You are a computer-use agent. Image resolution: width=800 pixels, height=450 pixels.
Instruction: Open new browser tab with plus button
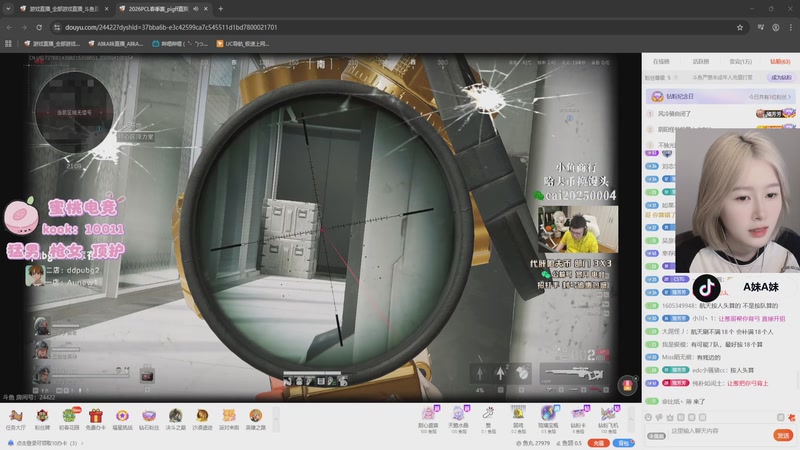[x=220, y=9]
